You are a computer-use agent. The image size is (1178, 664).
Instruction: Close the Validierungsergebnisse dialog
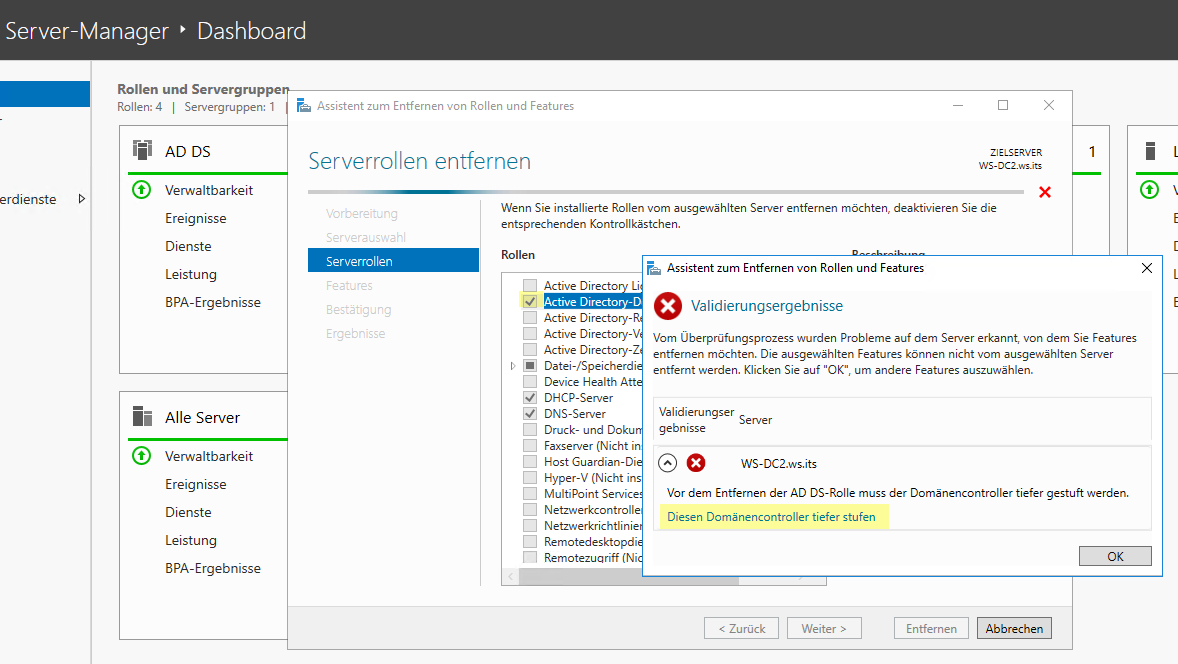[x=1146, y=268]
